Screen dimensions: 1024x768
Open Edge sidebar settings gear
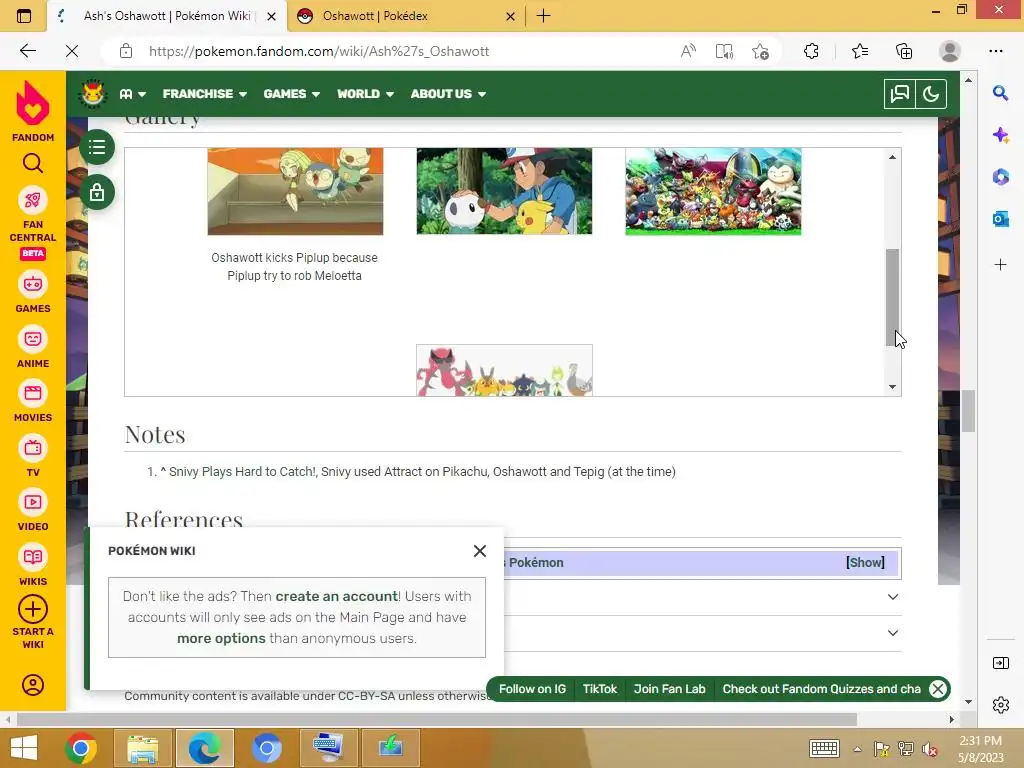(1000, 705)
